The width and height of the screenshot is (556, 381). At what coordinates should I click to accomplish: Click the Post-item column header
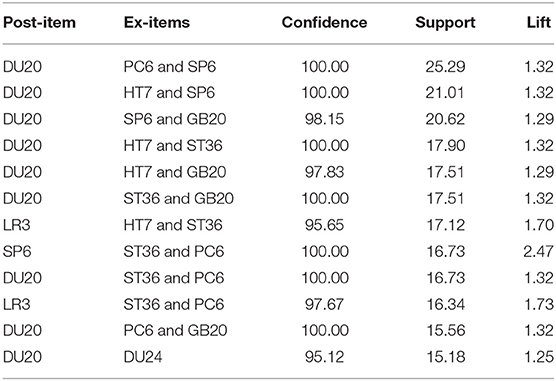coord(39,23)
